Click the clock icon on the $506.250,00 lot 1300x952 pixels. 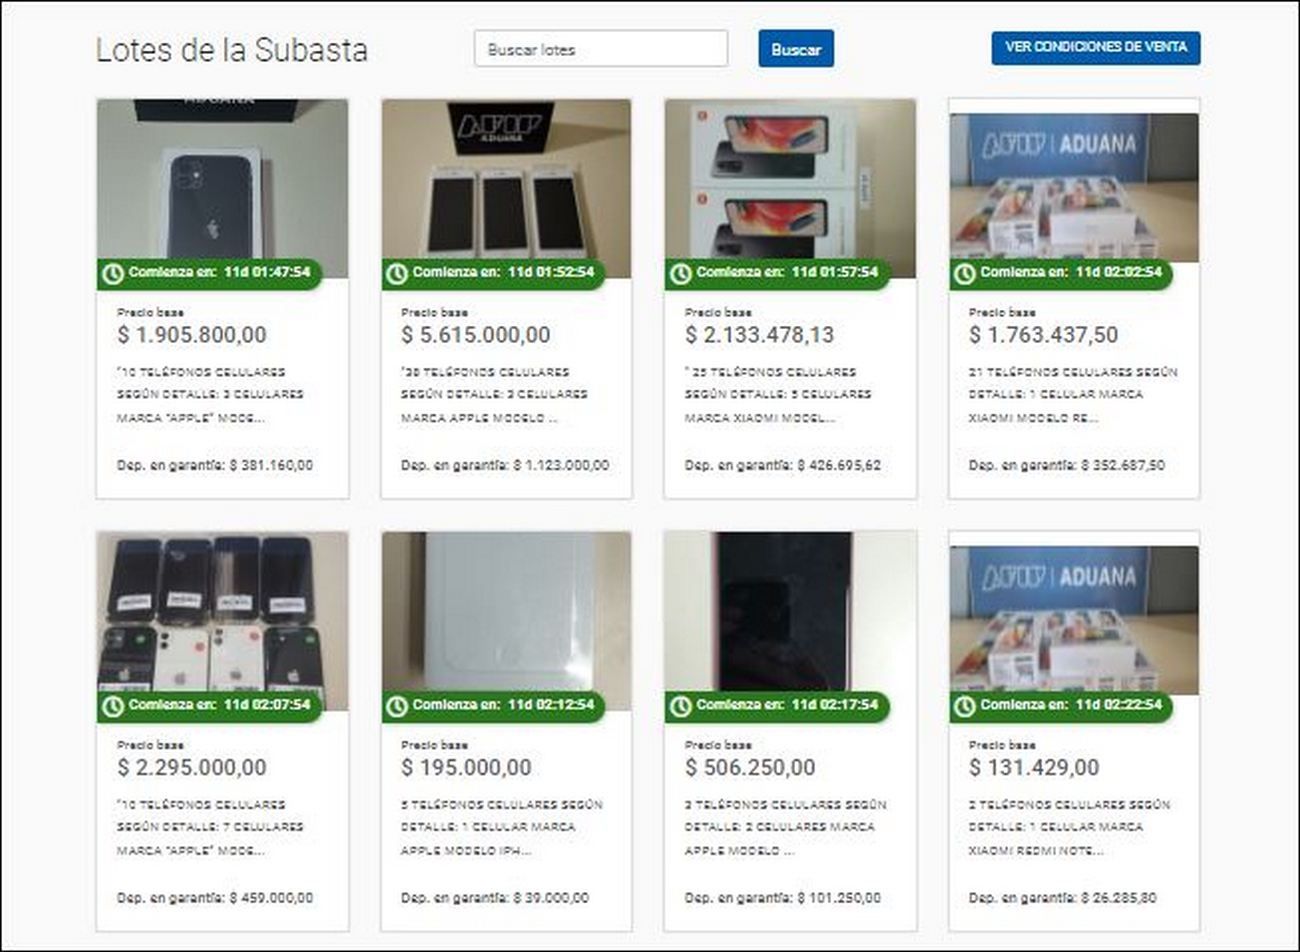click(681, 706)
